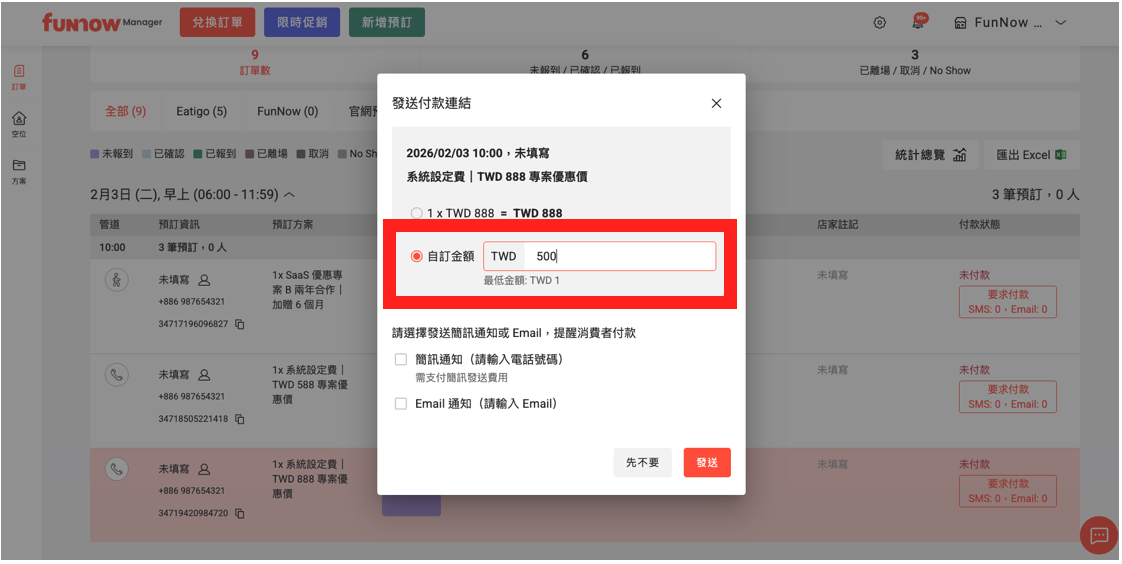Image resolution: width=1122 pixels, height=564 pixels.
Task: Enable the Email 通知 checkbox
Action: (401, 404)
